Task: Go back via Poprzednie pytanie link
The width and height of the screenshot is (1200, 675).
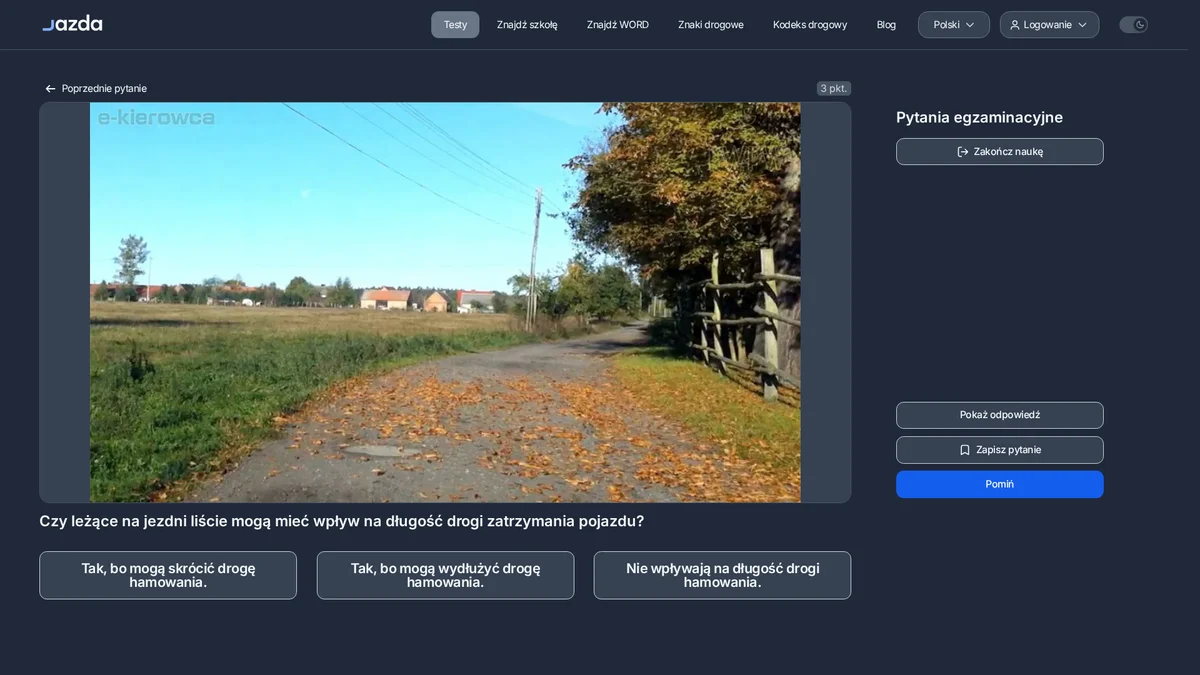Action: tap(96, 89)
